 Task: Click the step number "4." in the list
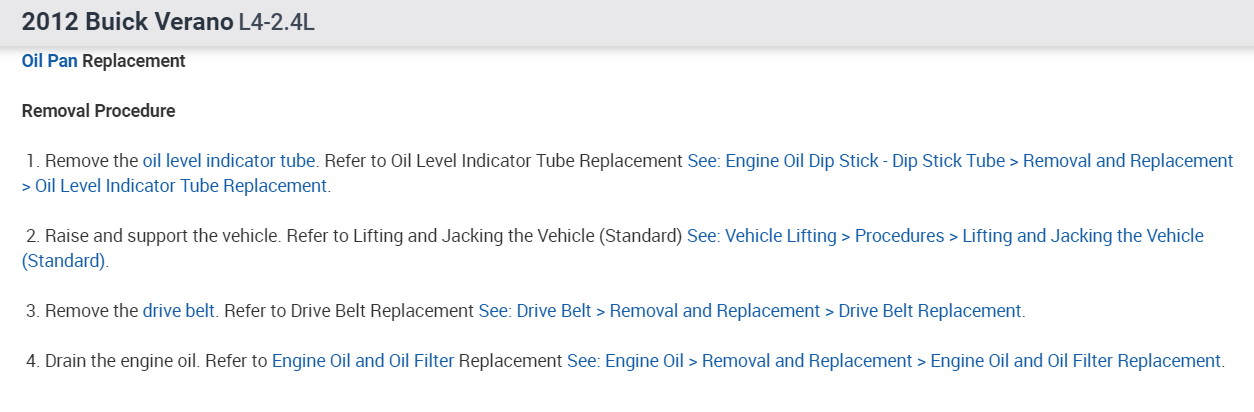(33, 361)
